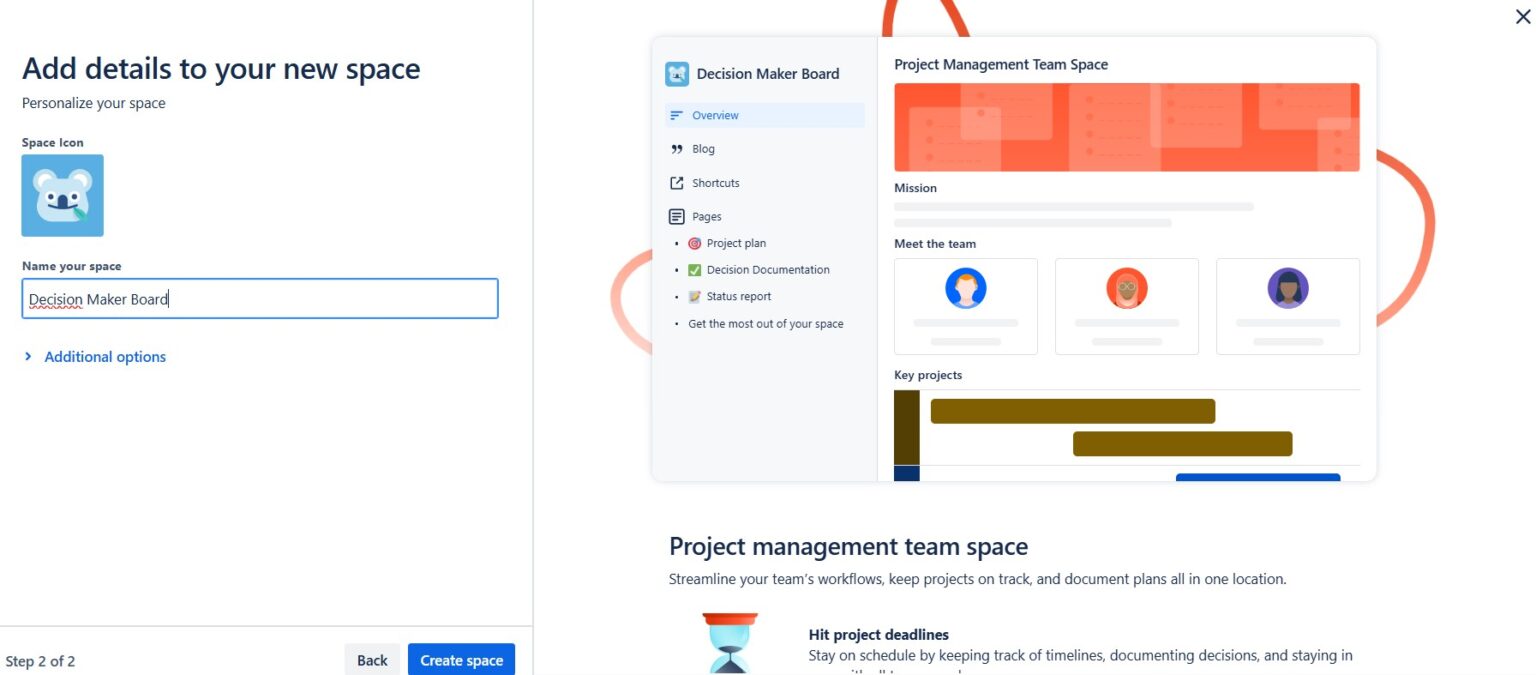Click the Overview icon in preview sidebar

point(677,115)
